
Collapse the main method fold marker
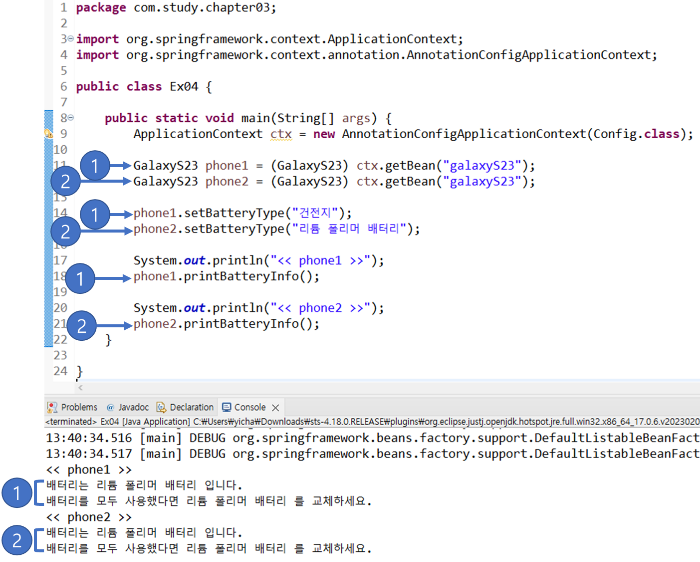[x=71, y=118]
